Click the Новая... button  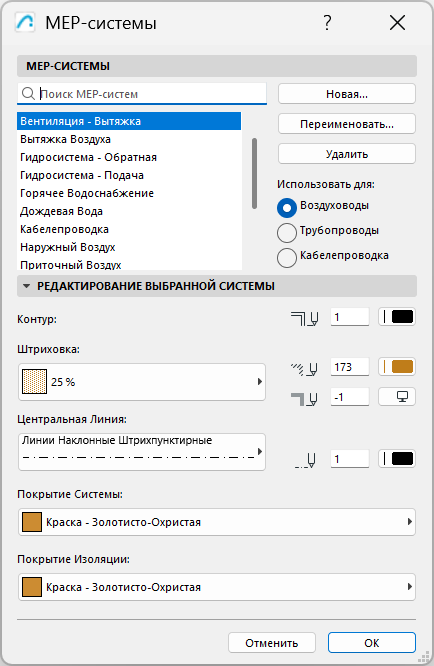pyautogui.click(x=347, y=93)
